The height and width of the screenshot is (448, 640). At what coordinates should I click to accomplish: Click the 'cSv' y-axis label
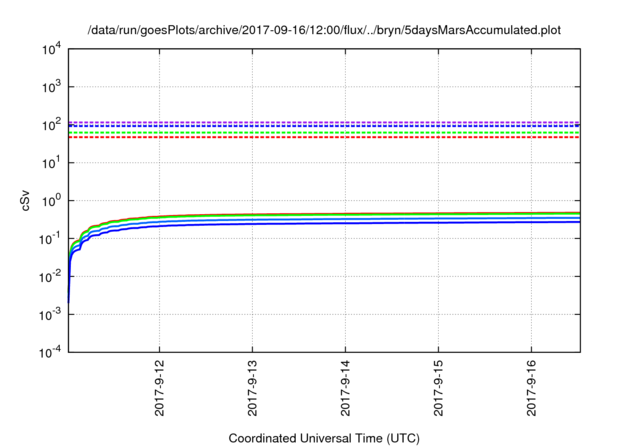pos(25,200)
